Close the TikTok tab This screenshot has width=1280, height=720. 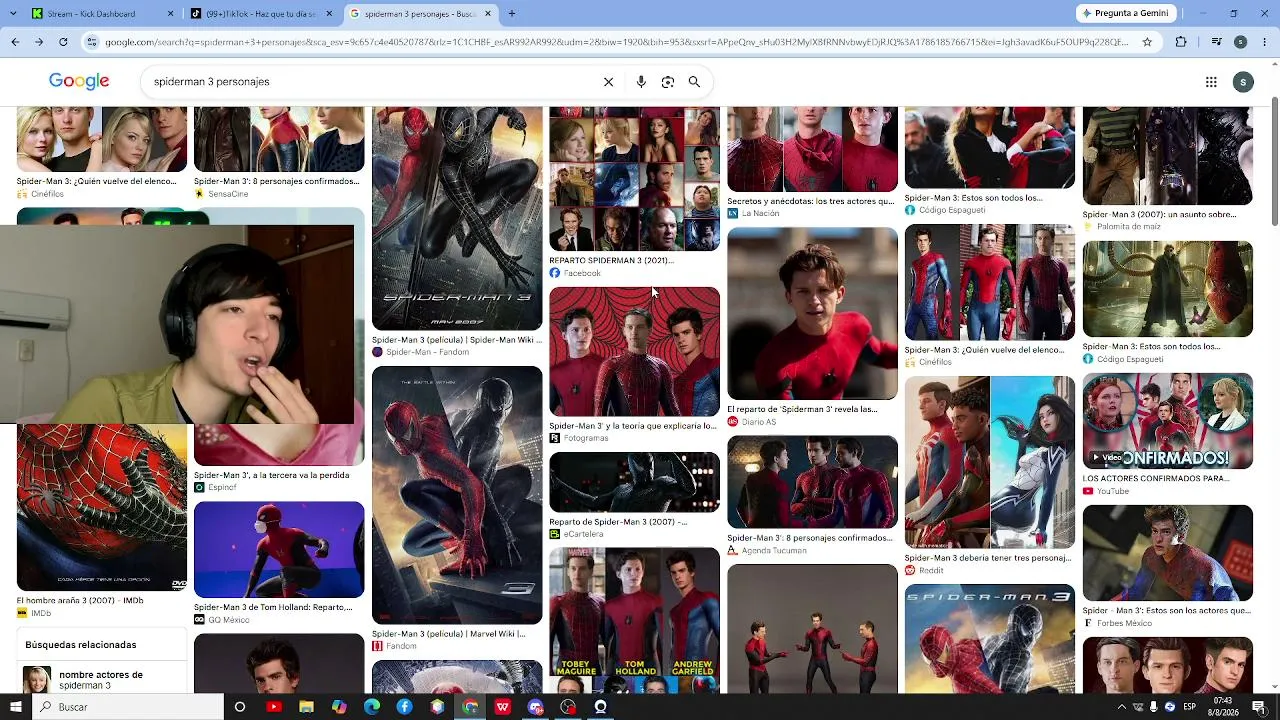coord(329,14)
